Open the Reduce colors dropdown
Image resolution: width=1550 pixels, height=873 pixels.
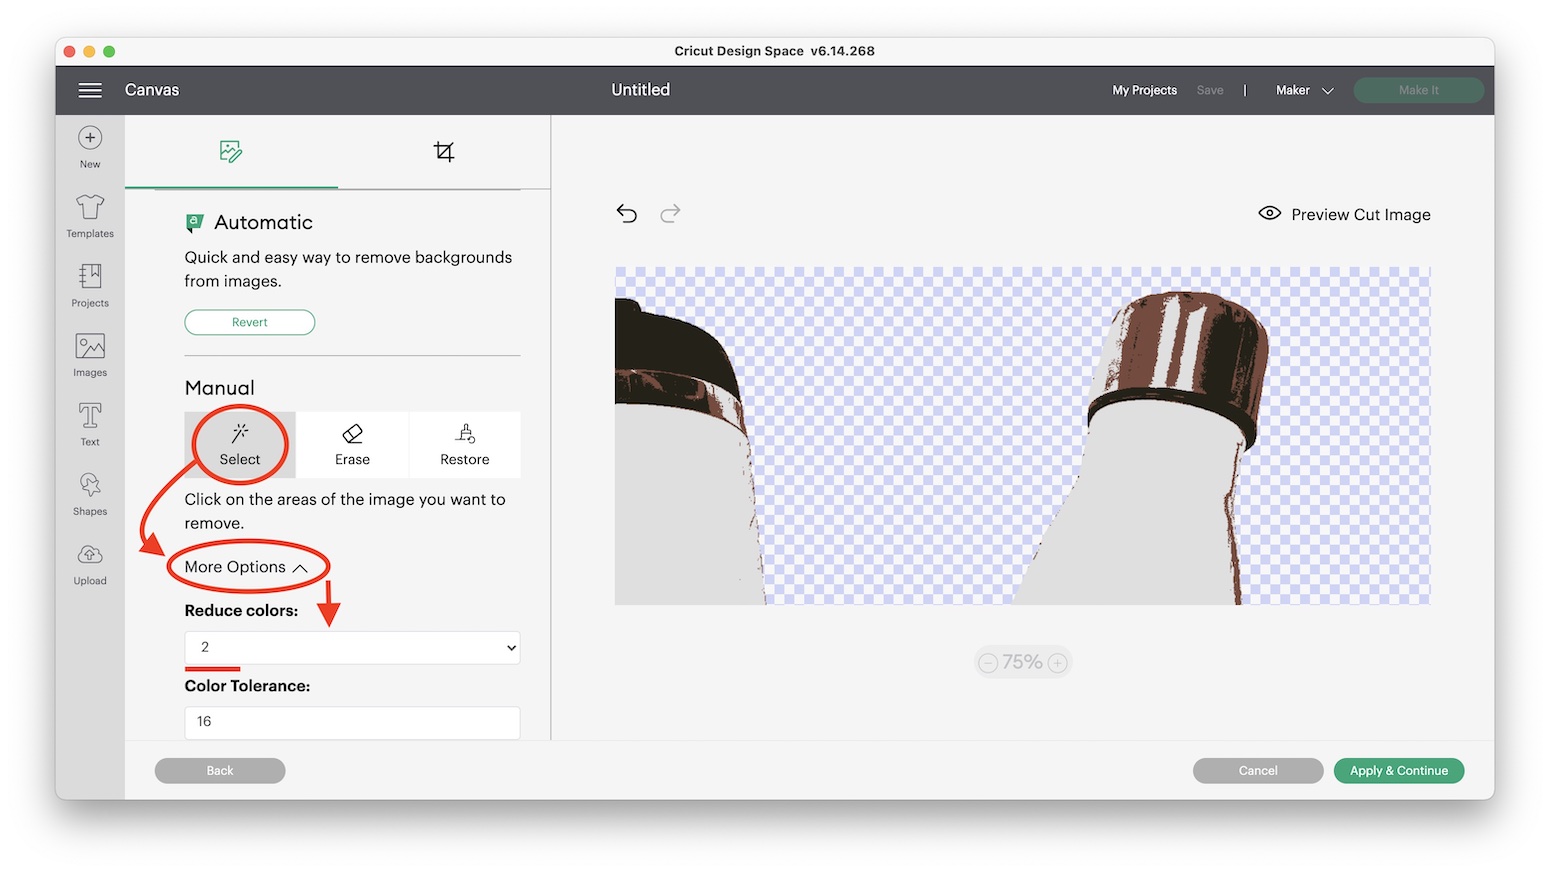351,647
